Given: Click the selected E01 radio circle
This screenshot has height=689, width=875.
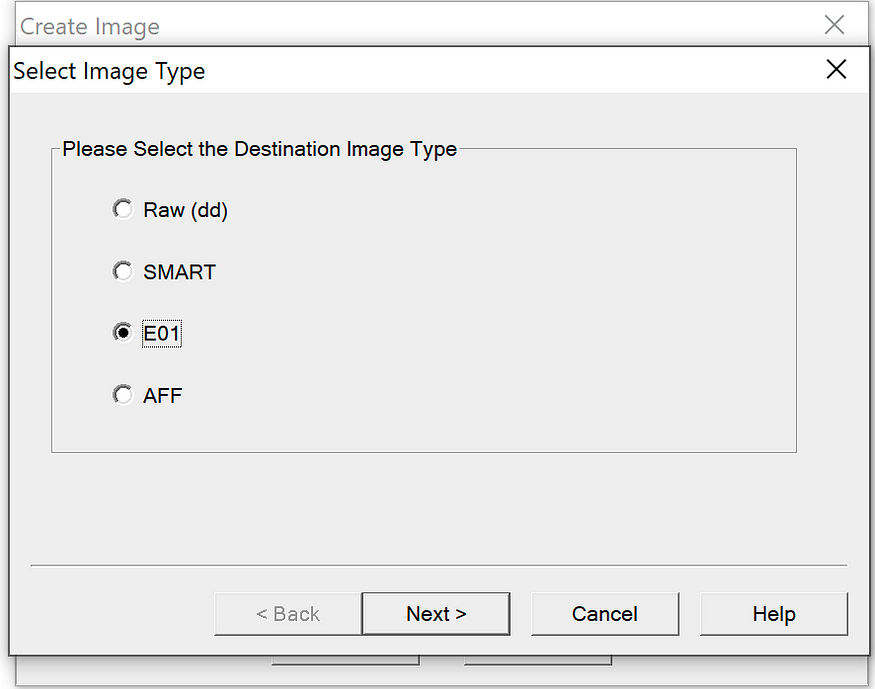Looking at the screenshot, I should (x=123, y=333).
